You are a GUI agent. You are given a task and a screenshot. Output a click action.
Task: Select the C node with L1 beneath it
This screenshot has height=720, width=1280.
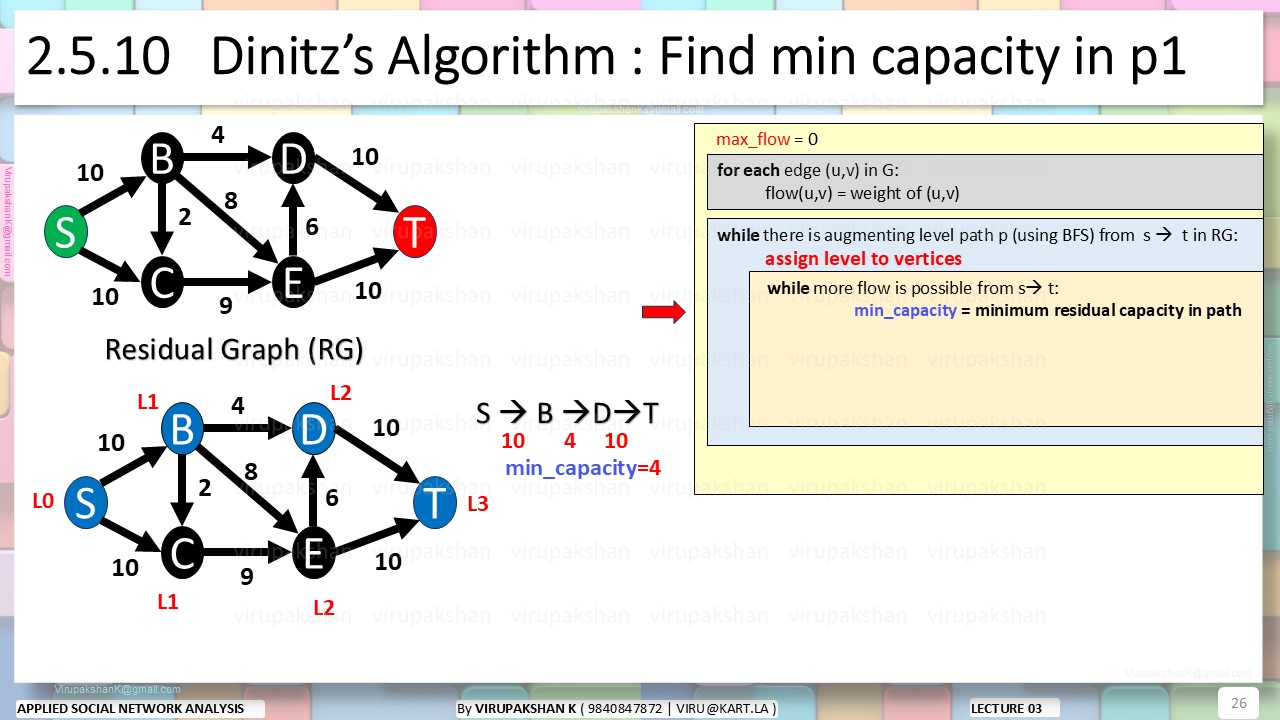(x=182, y=554)
